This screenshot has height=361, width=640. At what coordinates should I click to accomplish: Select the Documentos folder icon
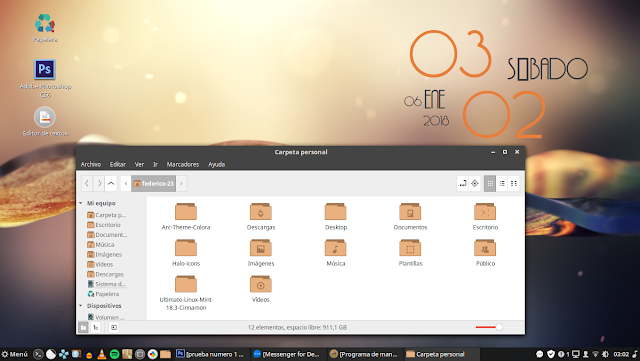(x=410, y=212)
